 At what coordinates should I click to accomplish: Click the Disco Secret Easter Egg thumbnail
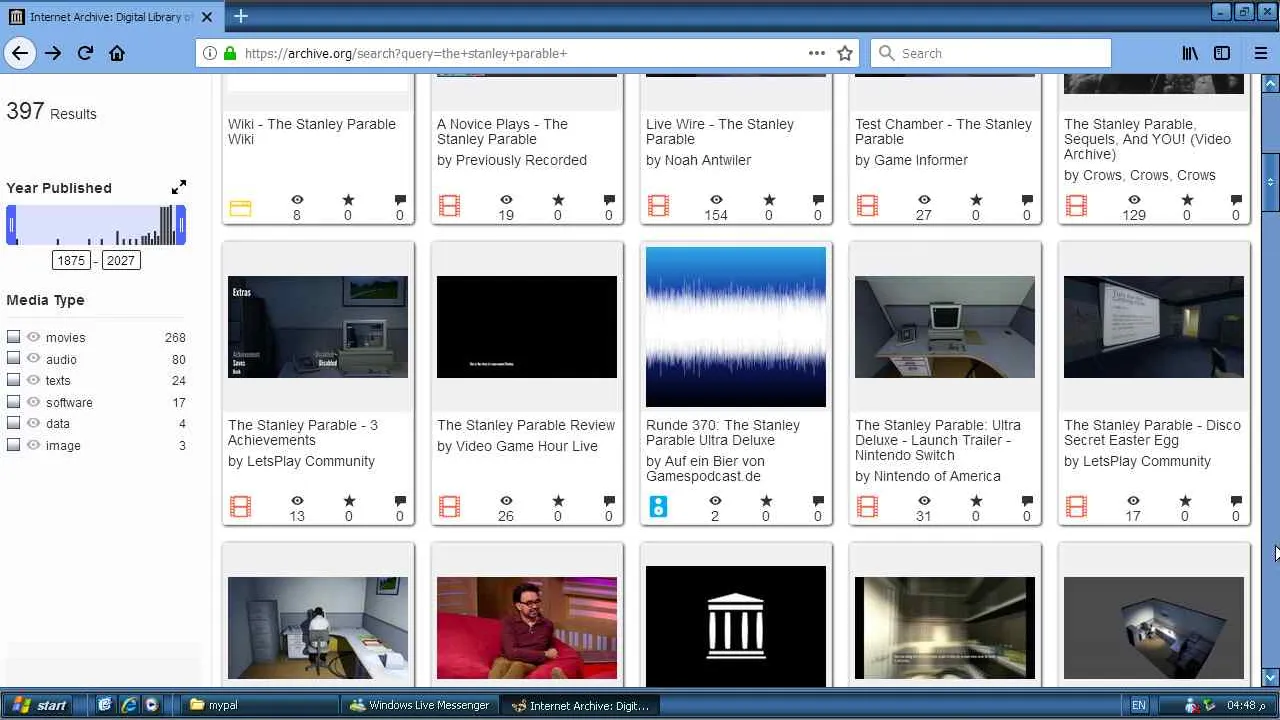[x=1154, y=327]
